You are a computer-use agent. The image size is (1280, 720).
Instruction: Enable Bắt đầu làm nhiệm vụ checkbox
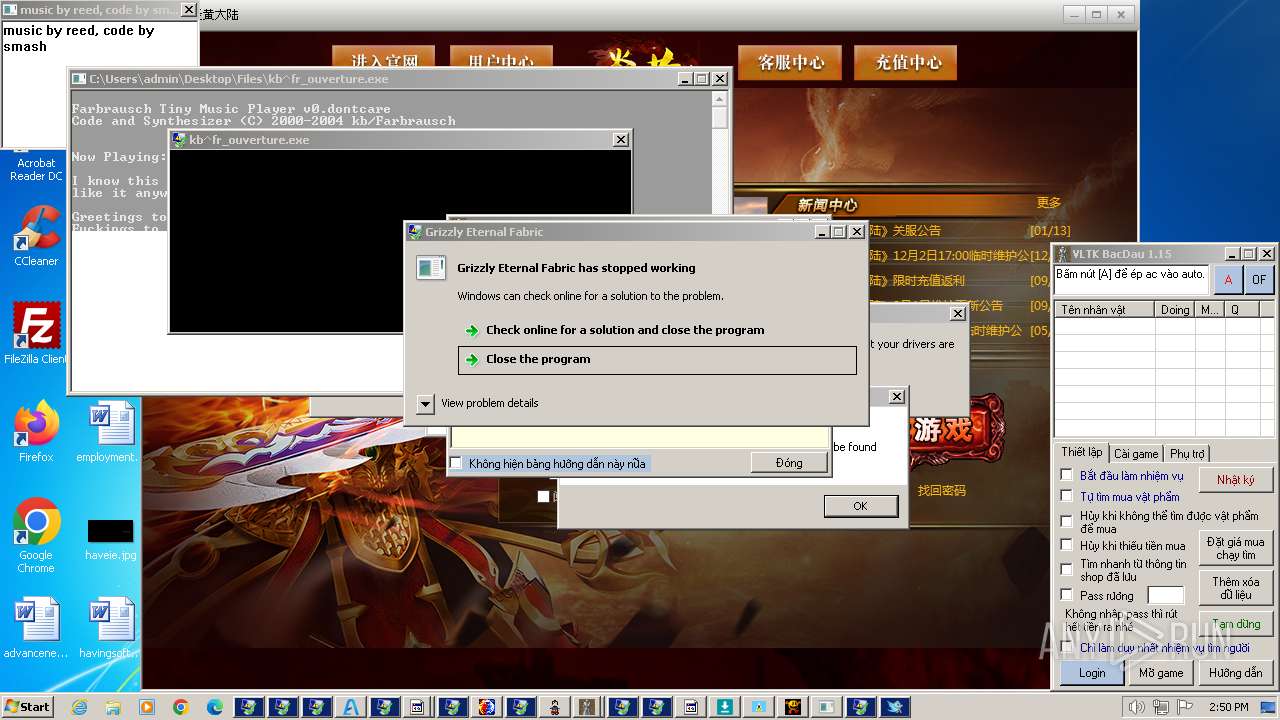(1067, 475)
